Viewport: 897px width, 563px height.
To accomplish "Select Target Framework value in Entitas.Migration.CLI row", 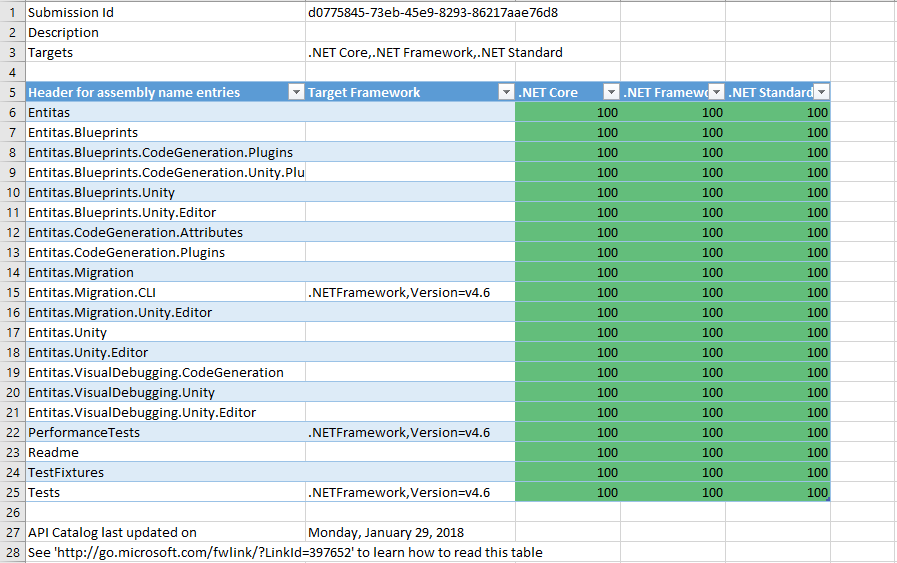I will point(410,293).
